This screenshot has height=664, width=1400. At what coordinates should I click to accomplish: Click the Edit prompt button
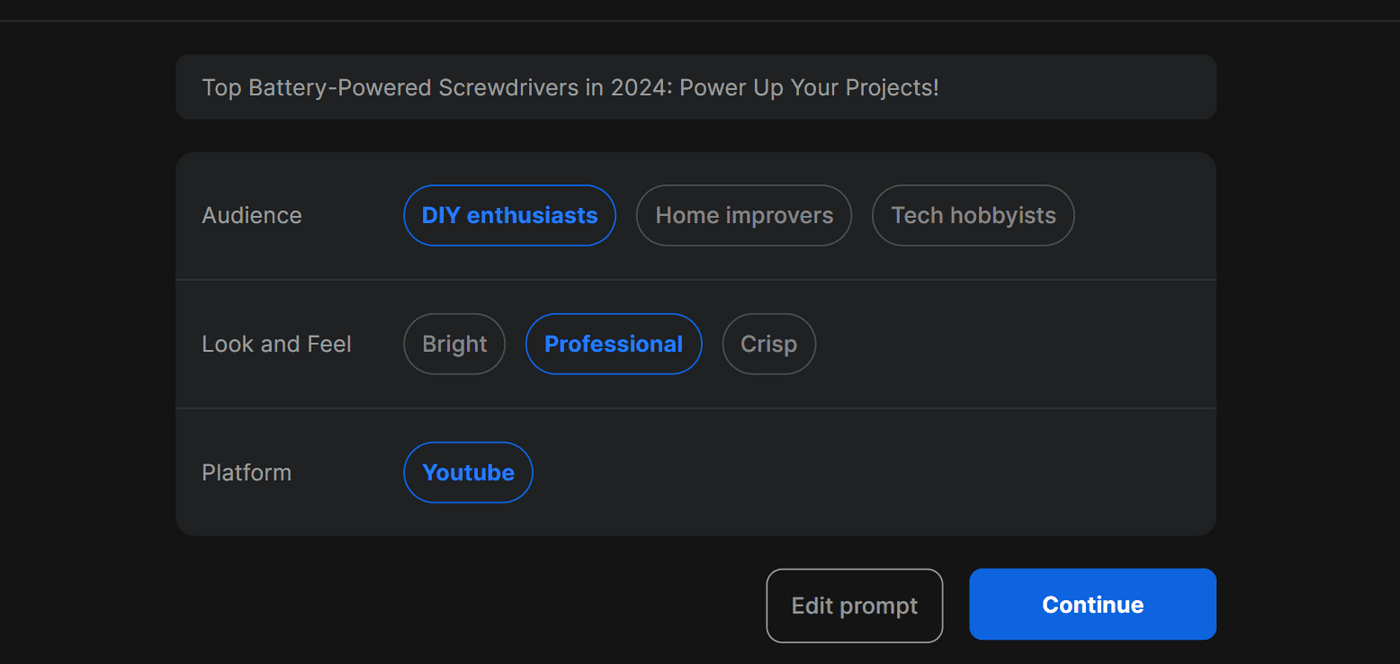pos(854,605)
